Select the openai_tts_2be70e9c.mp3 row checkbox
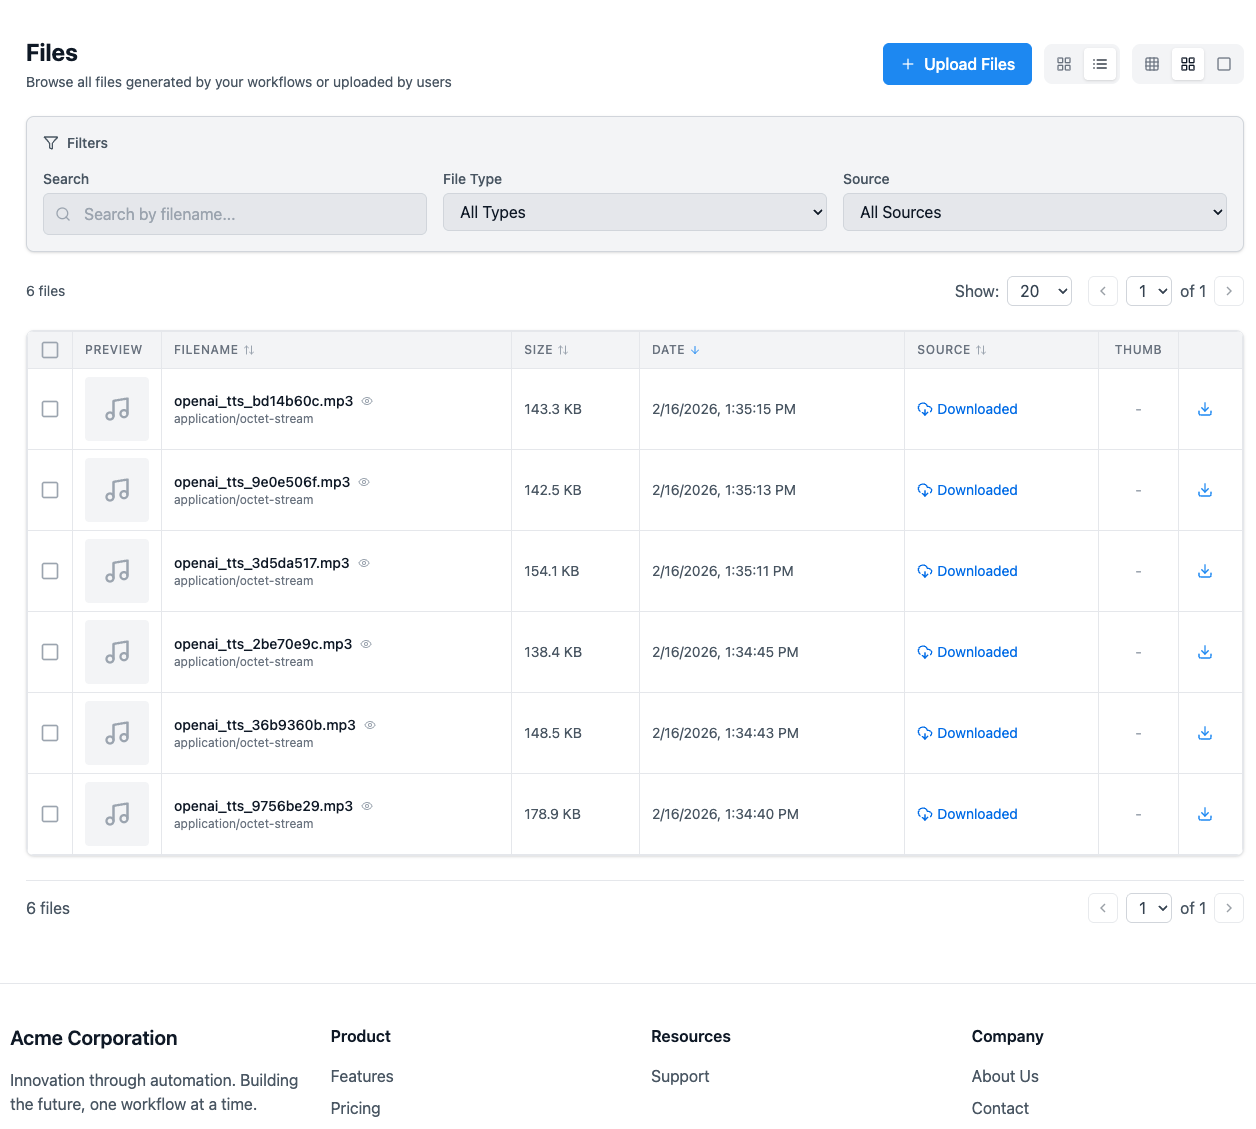 coord(50,652)
